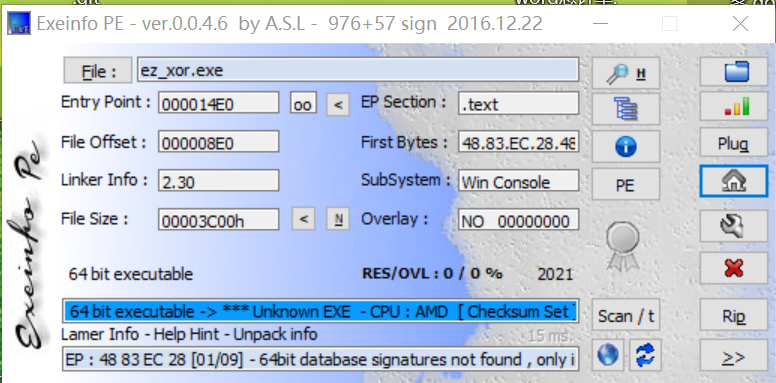Click the First Bytes field
The image size is (776, 383).
(518, 142)
